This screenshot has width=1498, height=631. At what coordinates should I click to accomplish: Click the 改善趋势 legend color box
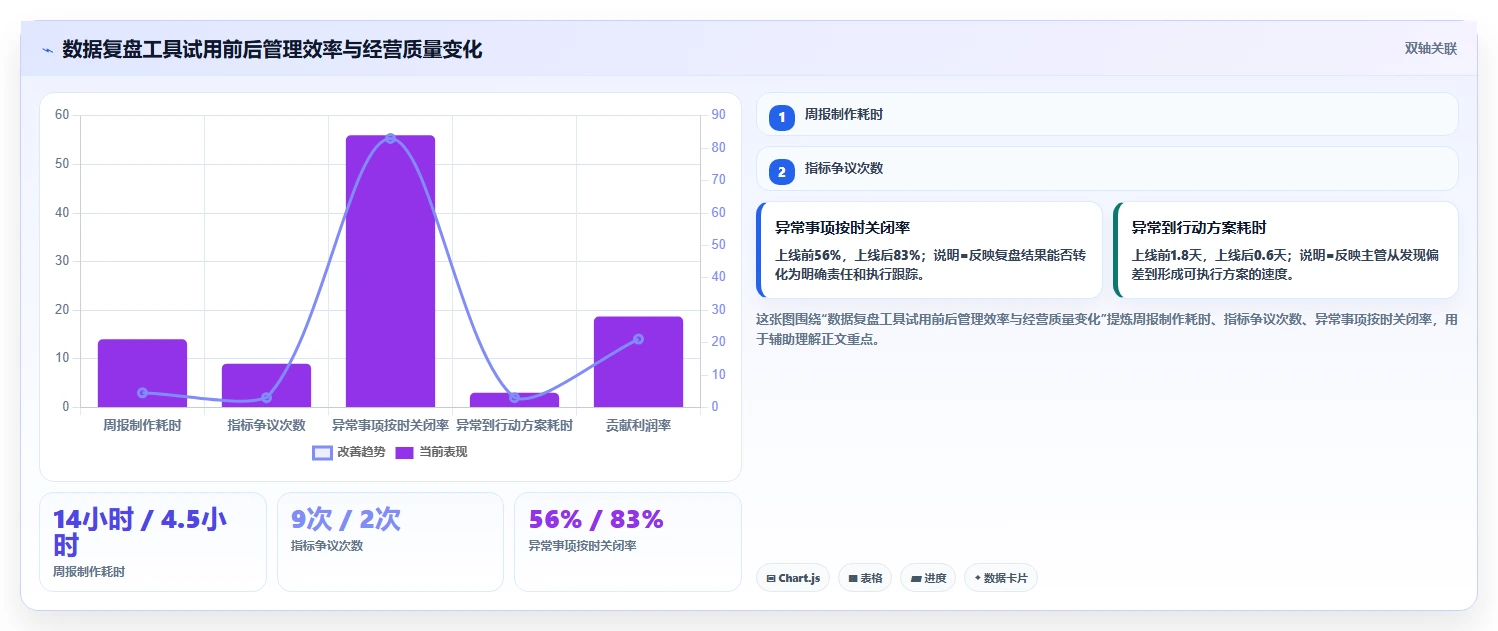(x=322, y=452)
